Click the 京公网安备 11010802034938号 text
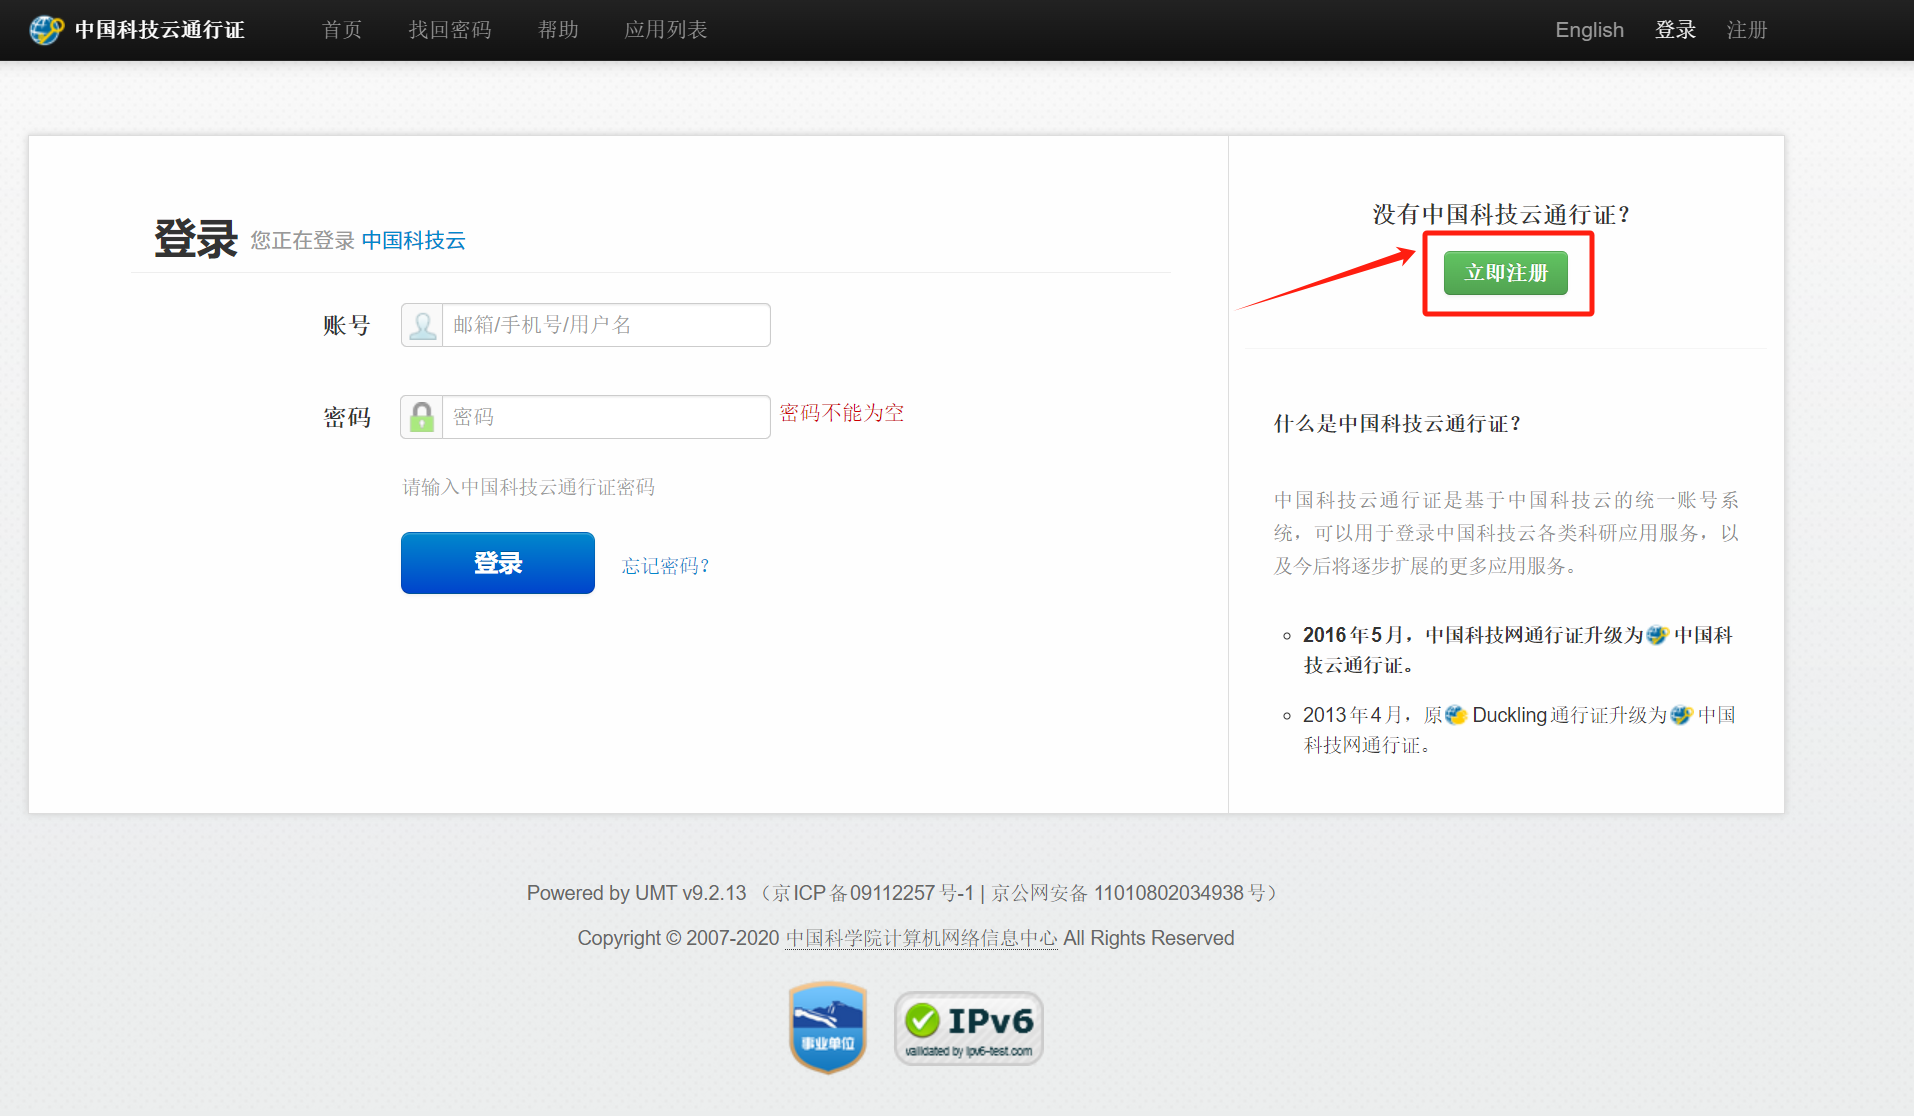 point(1128,893)
